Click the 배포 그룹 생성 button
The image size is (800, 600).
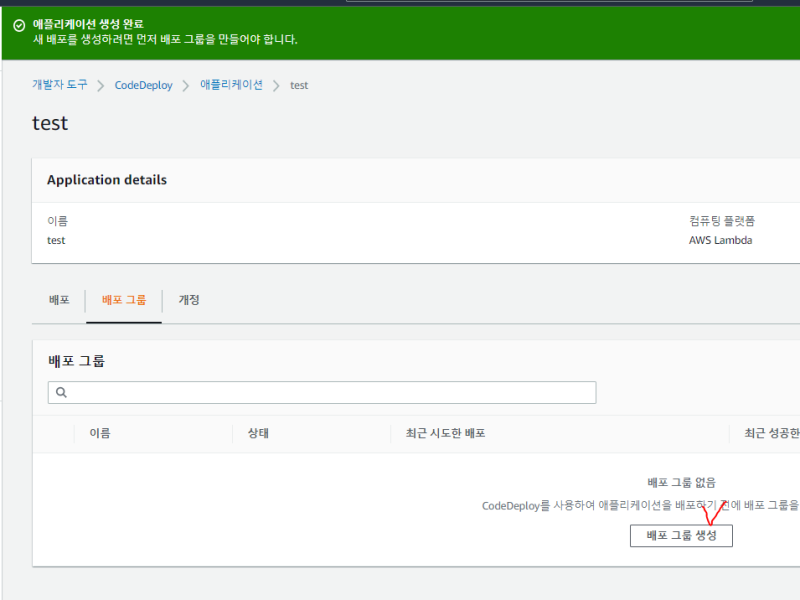pyautogui.click(x=681, y=535)
